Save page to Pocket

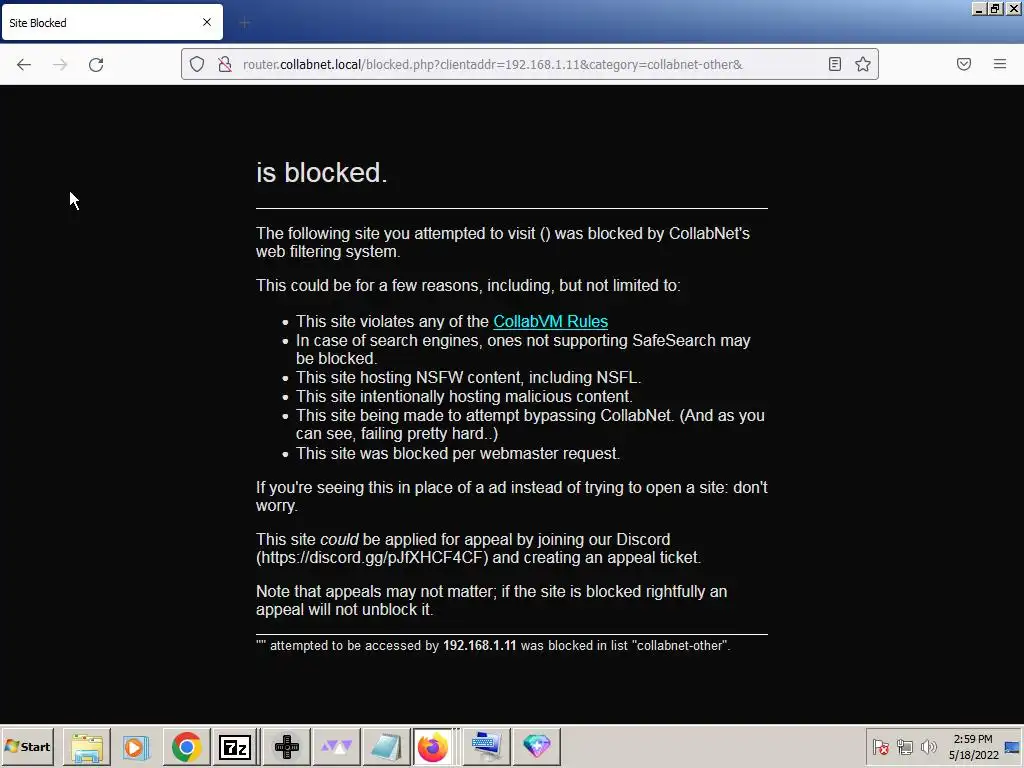[x=964, y=64]
